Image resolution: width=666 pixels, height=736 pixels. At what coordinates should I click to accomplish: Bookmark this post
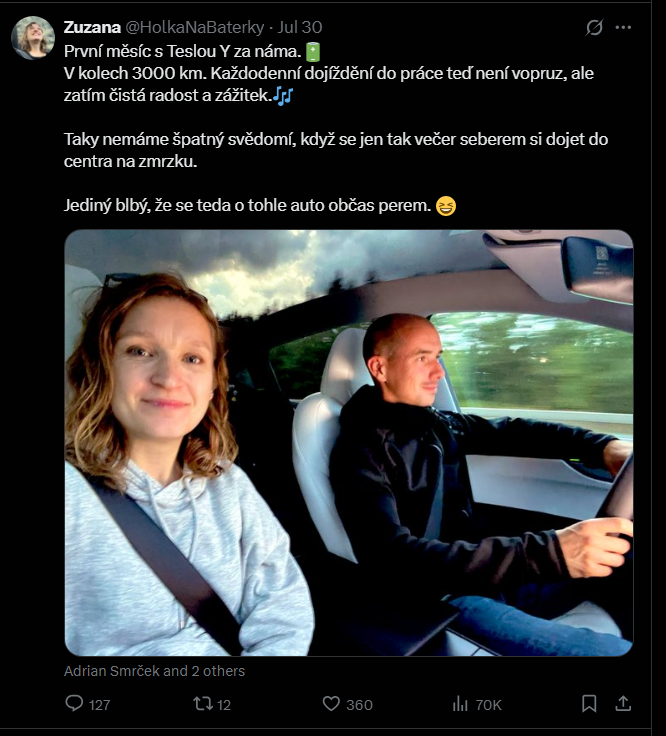click(x=589, y=704)
